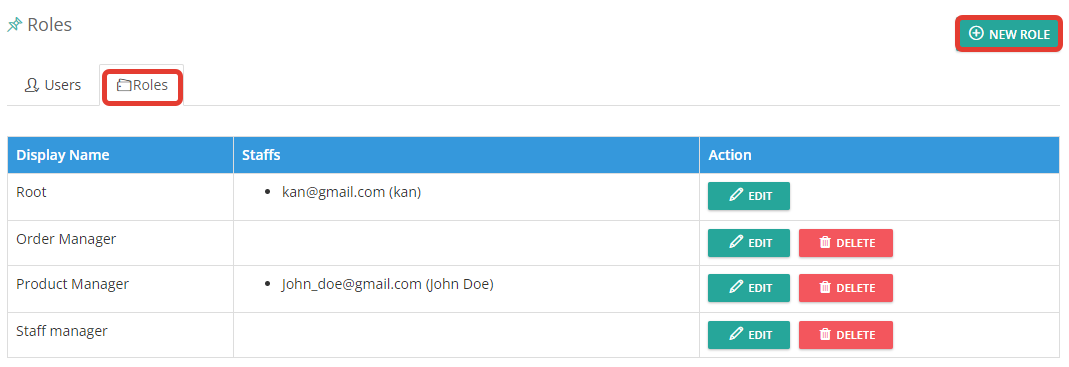Click pencil icon for Product Manager role
Viewport: 1069px width, 367px height.
point(736,287)
